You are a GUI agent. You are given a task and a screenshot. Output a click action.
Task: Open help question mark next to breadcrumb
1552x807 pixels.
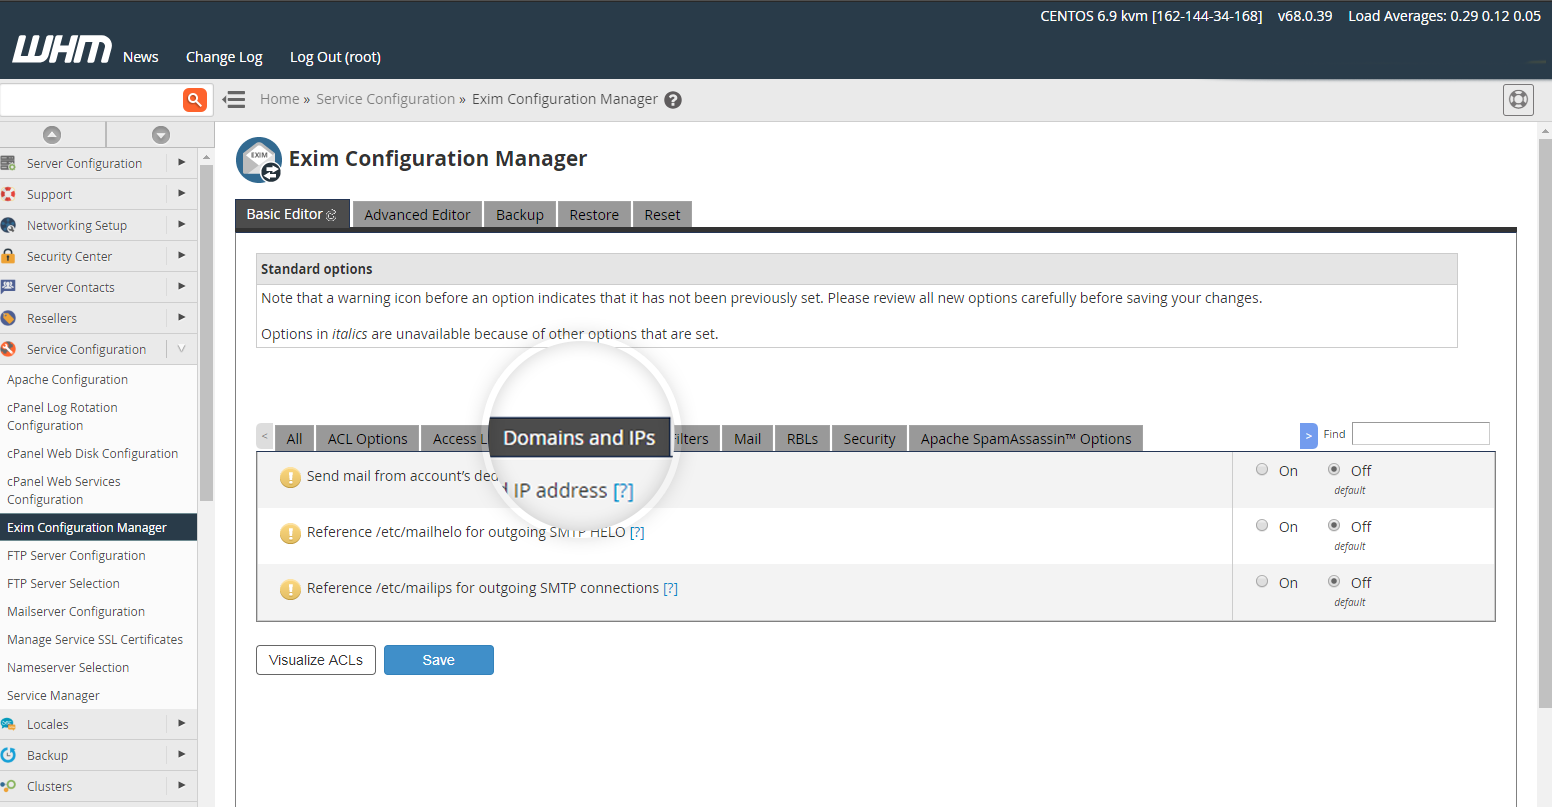[x=673, y=100]
